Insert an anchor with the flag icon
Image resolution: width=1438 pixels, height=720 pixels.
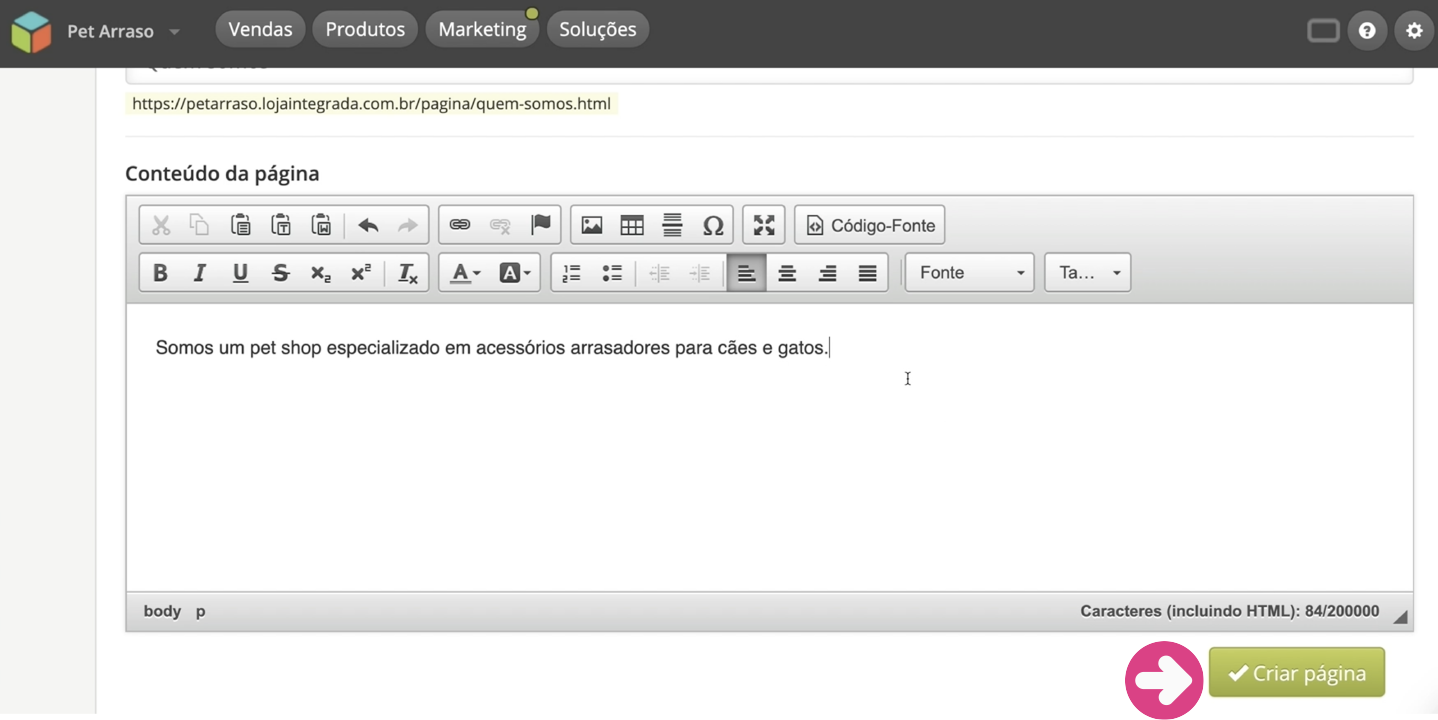(541, 225)
